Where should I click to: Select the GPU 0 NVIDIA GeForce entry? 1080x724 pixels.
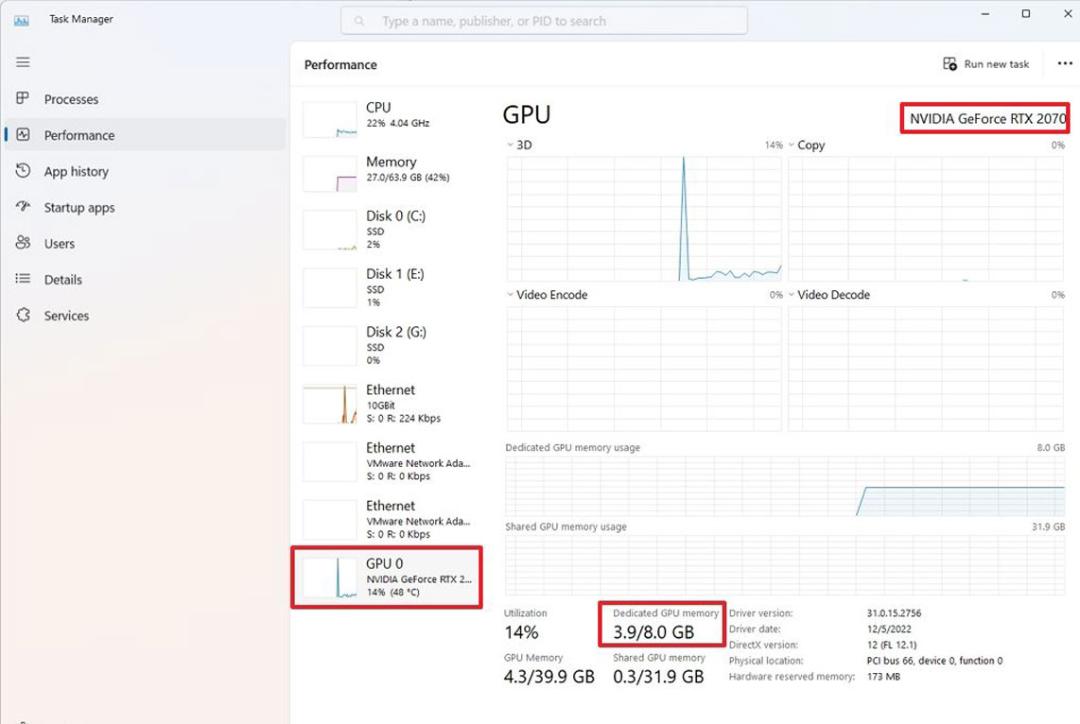point(386,577)
